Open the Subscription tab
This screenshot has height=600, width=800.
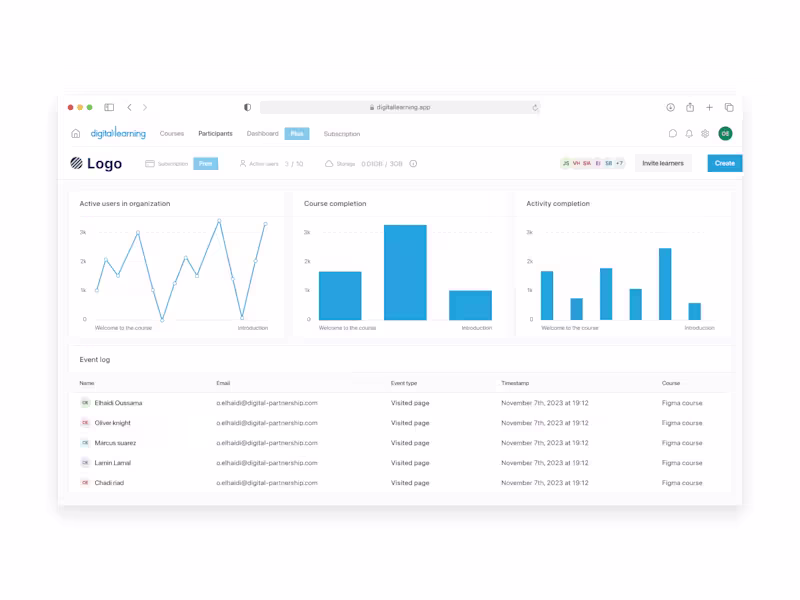pos(342,134)
